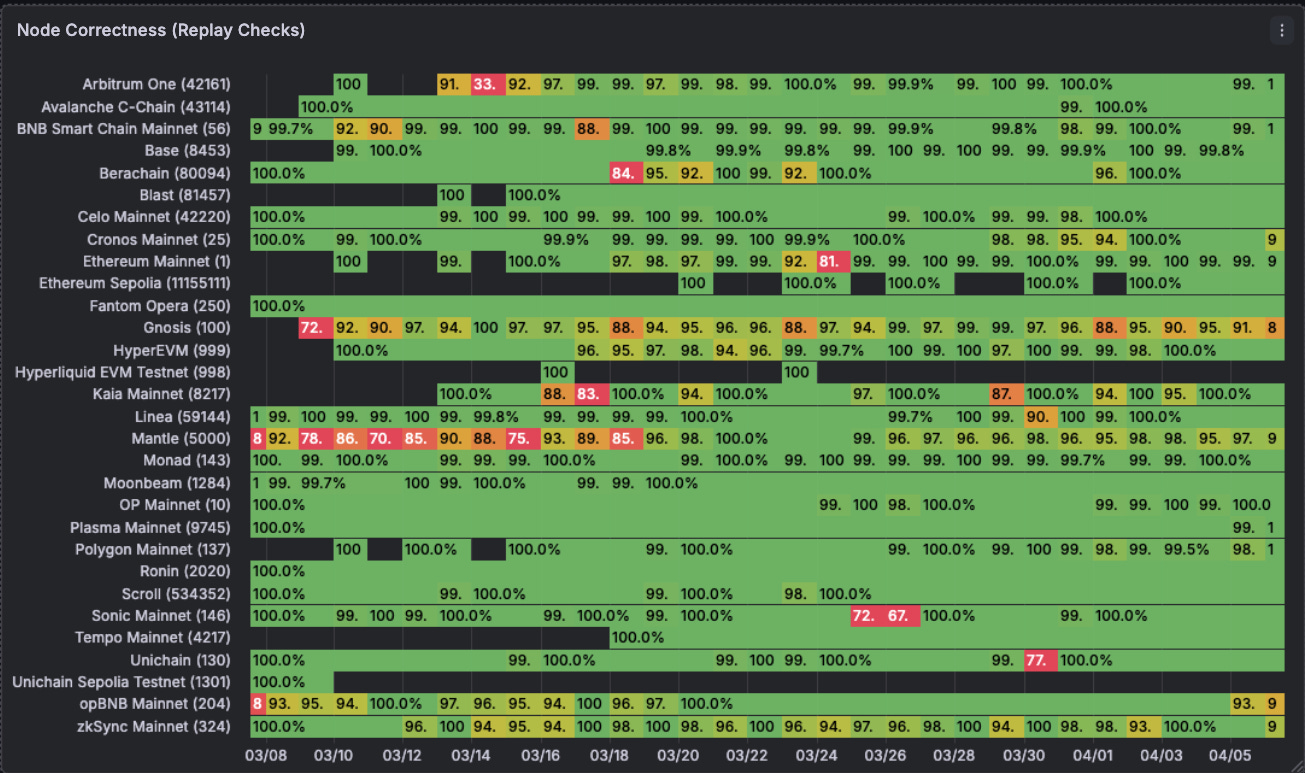The image size is (1305, 773).
Task: Select the 87. cell in Kaia Mainnet row
Action: 1006,394
